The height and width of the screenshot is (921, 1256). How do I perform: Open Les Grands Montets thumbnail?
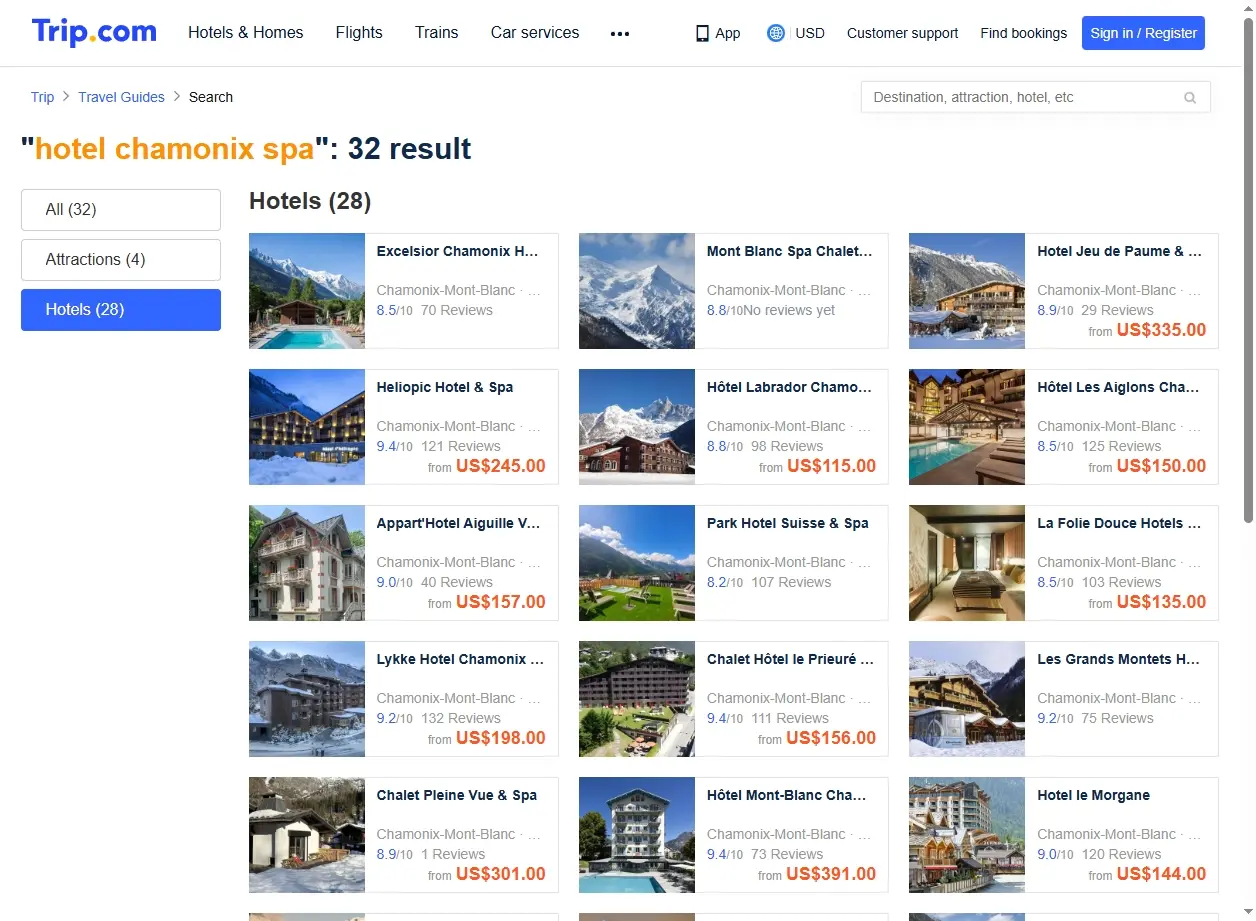click(967, 699)
